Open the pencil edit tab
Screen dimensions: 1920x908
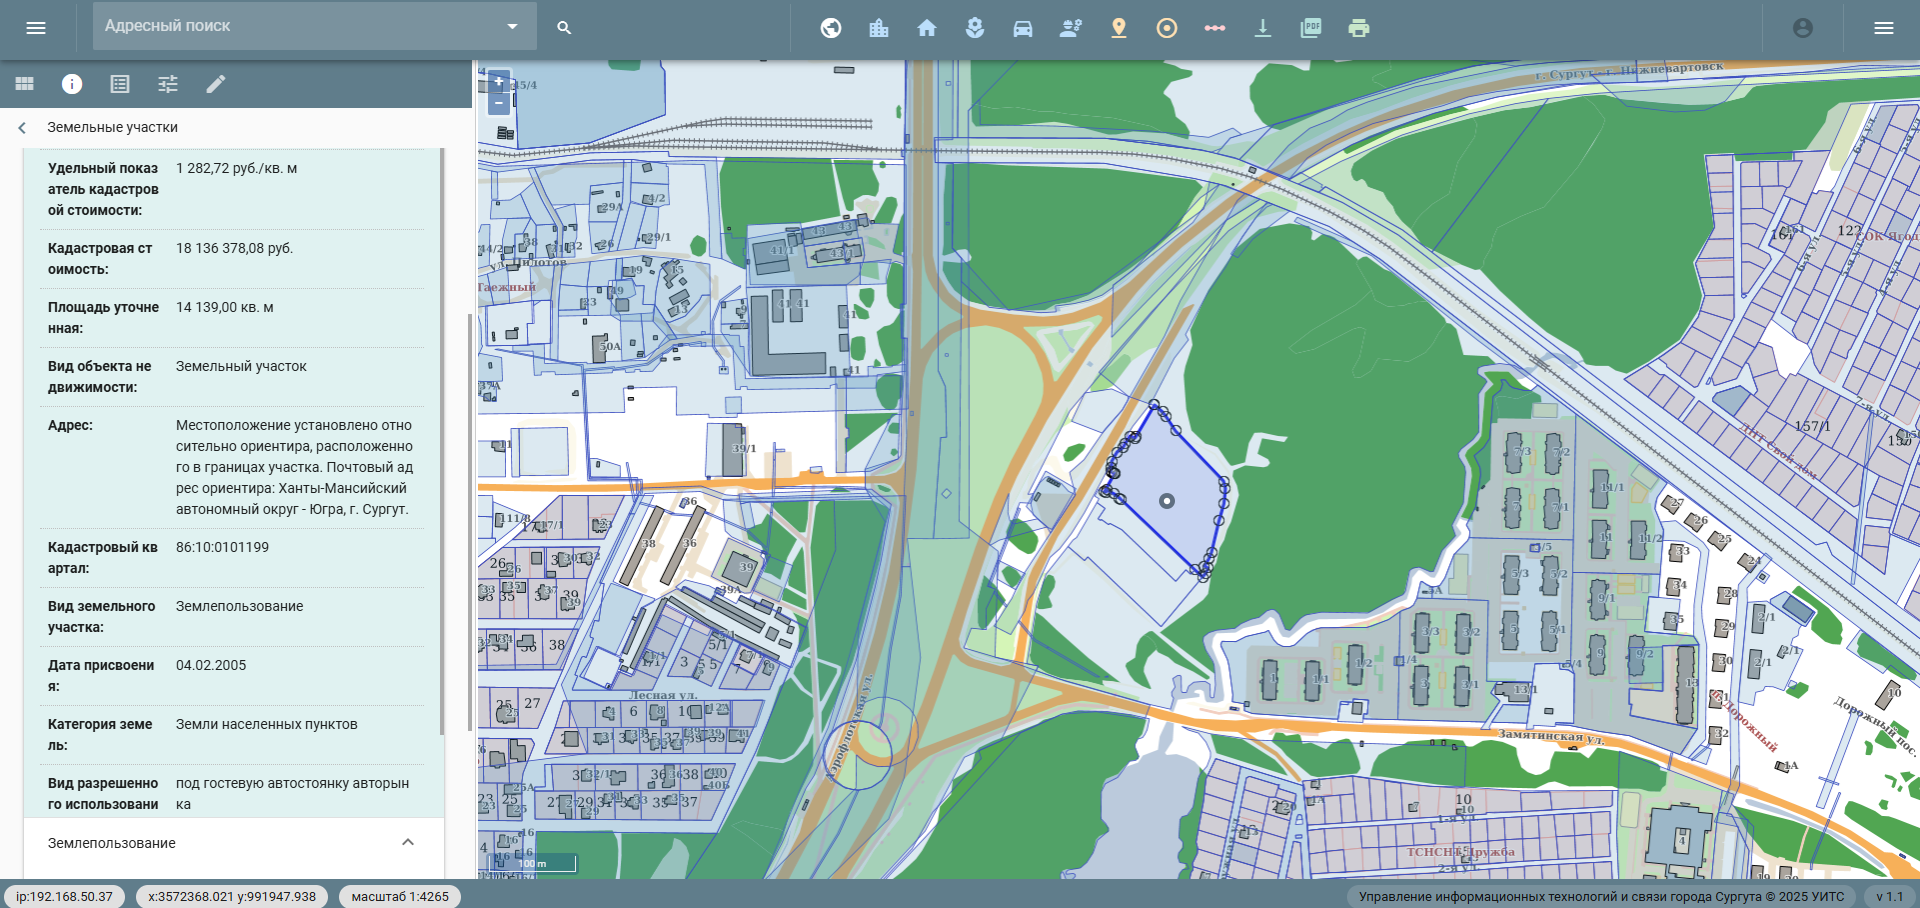(216, 84)
